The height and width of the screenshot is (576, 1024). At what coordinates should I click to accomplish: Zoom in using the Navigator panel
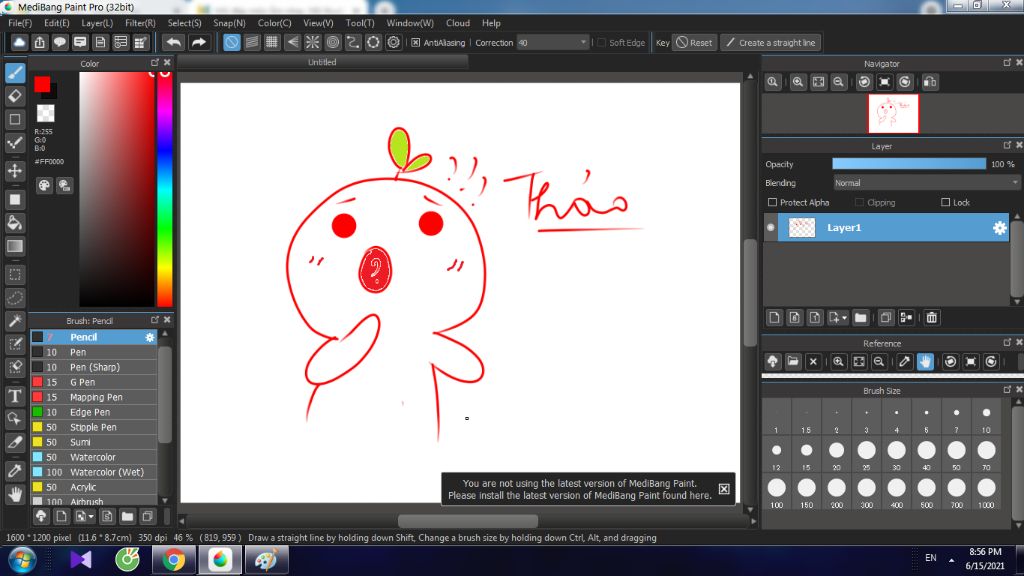(797, 82)
